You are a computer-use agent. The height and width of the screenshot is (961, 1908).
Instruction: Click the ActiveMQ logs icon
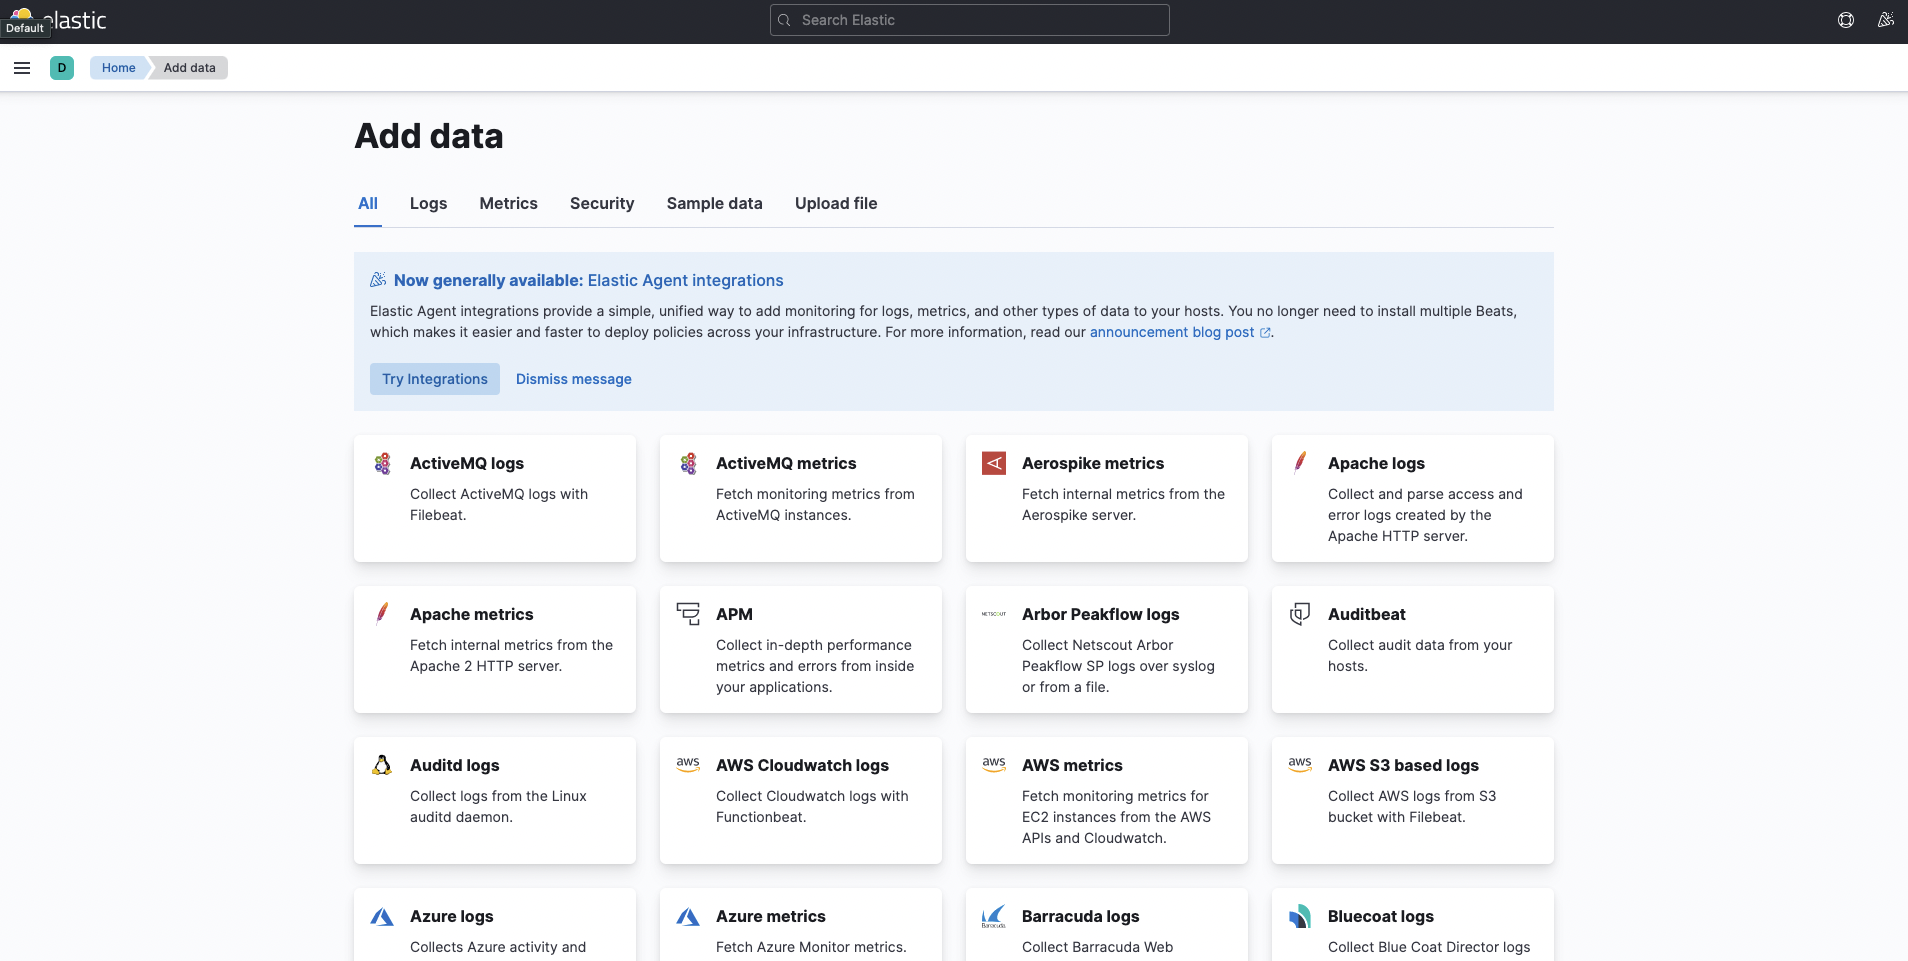382,463
